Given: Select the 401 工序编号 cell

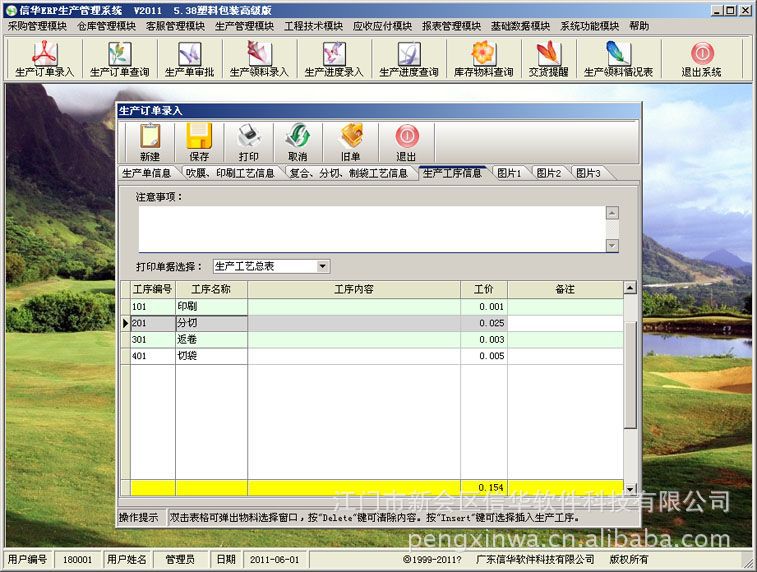Looking at the screenshot, I should (x=153, y=356).
